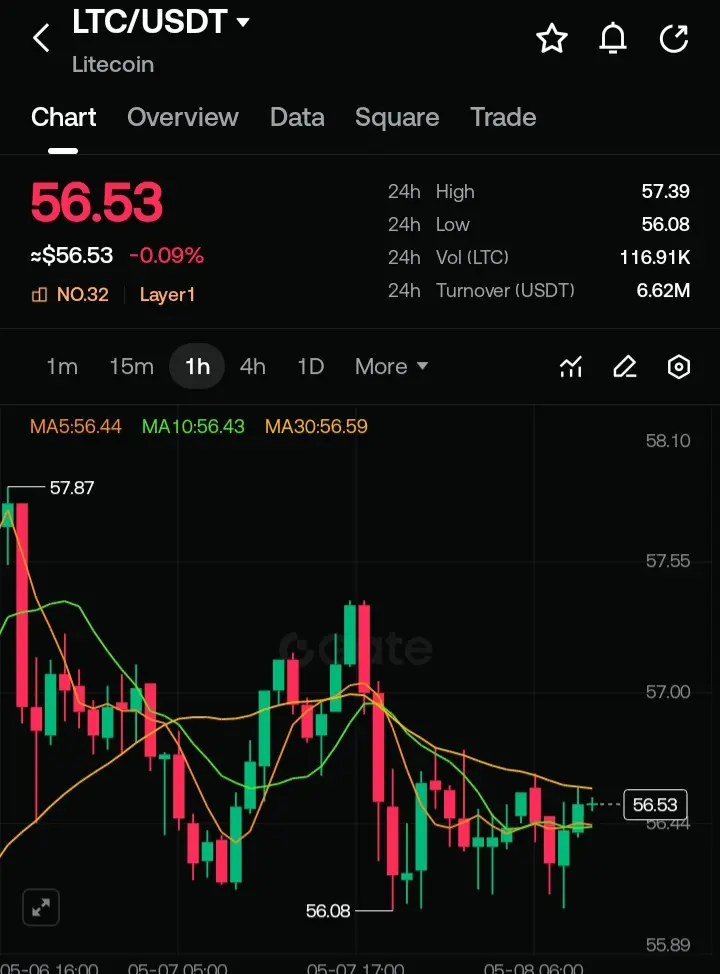Tap the 57.00 price axis label
The height and width of the screenshot is (974, 720).
pos(668,692)
